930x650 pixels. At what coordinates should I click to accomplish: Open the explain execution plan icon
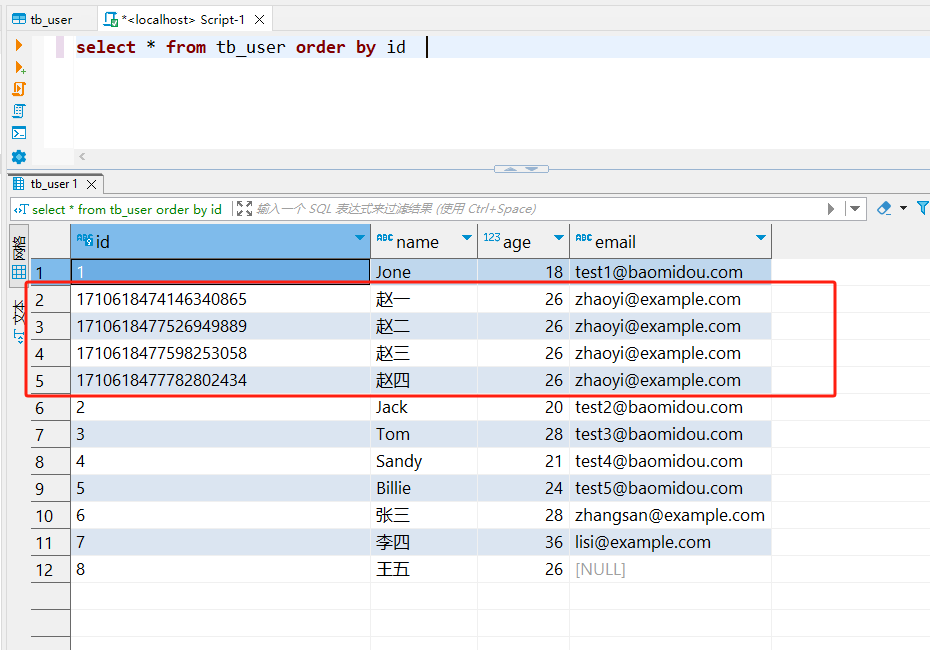click(19, 111)
